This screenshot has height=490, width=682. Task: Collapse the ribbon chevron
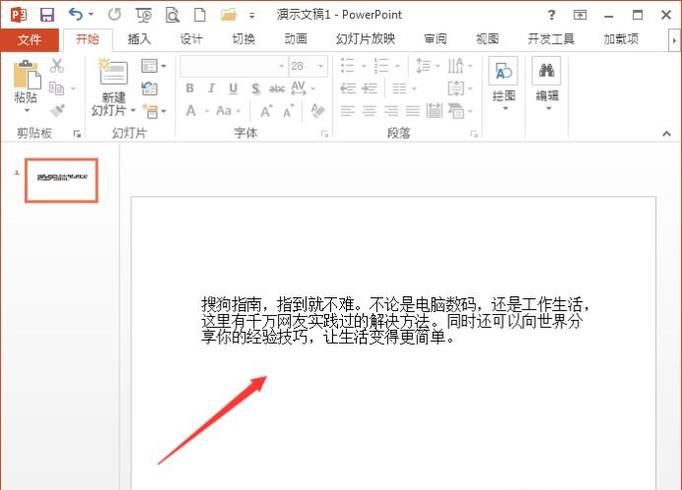[666, 133]
